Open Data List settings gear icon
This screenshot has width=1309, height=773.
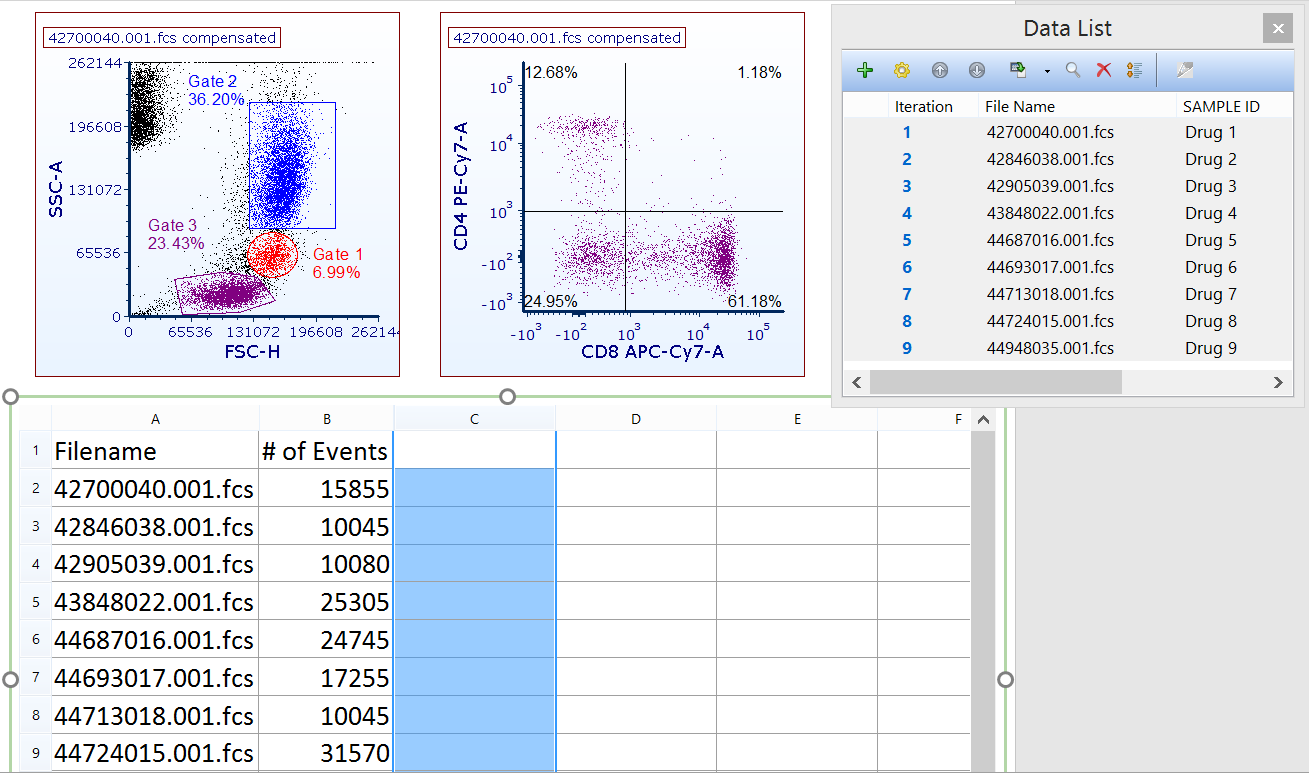902,70
